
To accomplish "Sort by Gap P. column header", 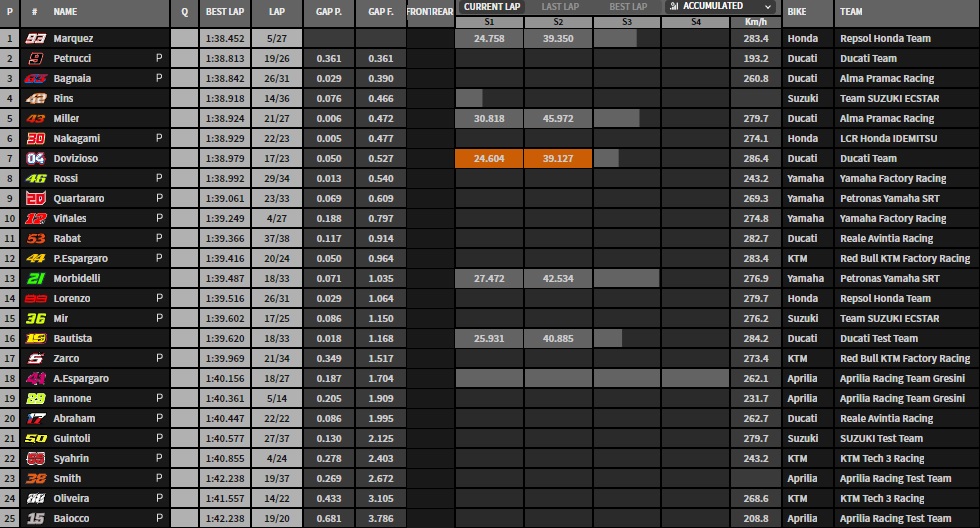I will pyautogui.click(x=329, y=12).
